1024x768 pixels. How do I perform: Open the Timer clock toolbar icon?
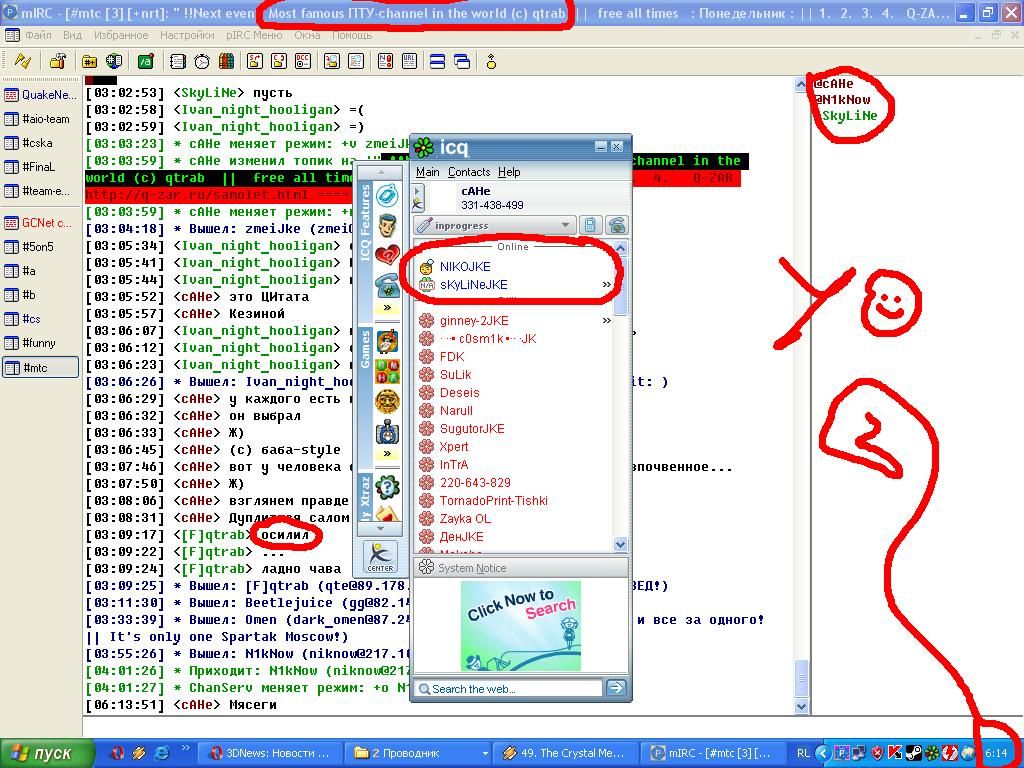tap(202, 61)
